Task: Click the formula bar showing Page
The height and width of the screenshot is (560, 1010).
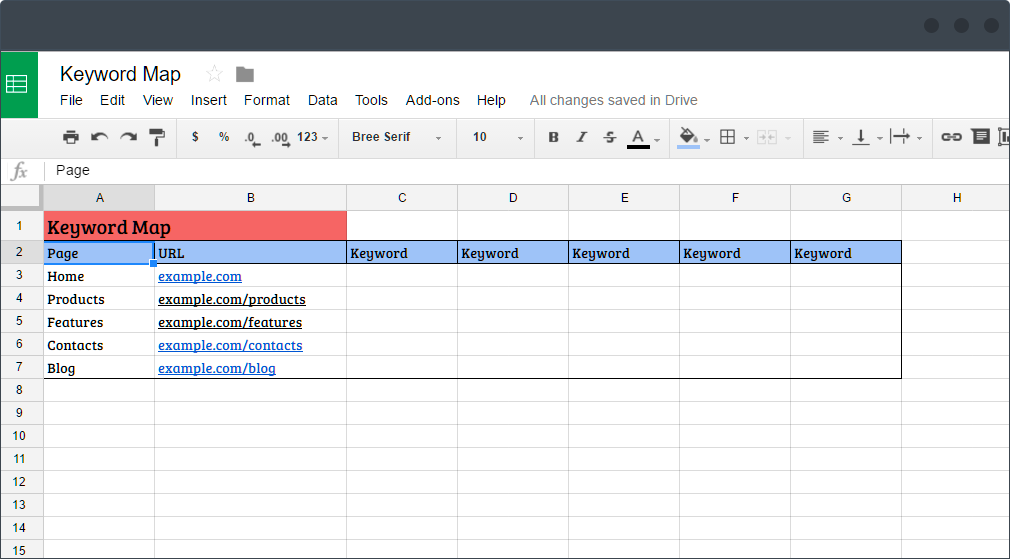Action: (527, 171)
